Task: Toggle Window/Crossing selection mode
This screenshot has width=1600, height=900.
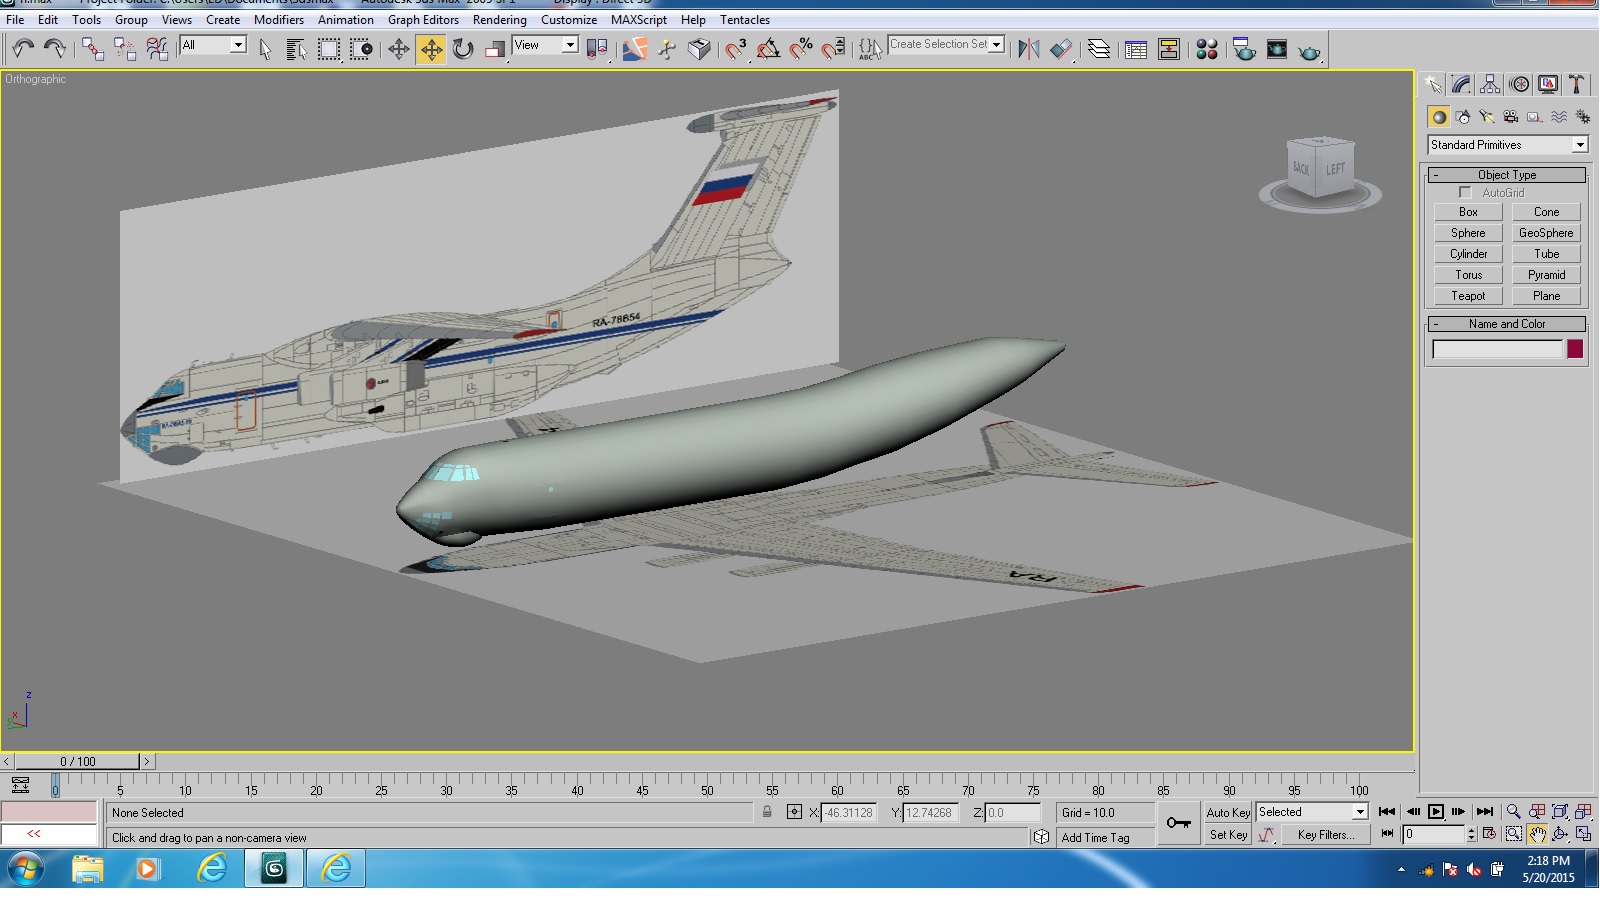Action: click(x=361, y=48)
